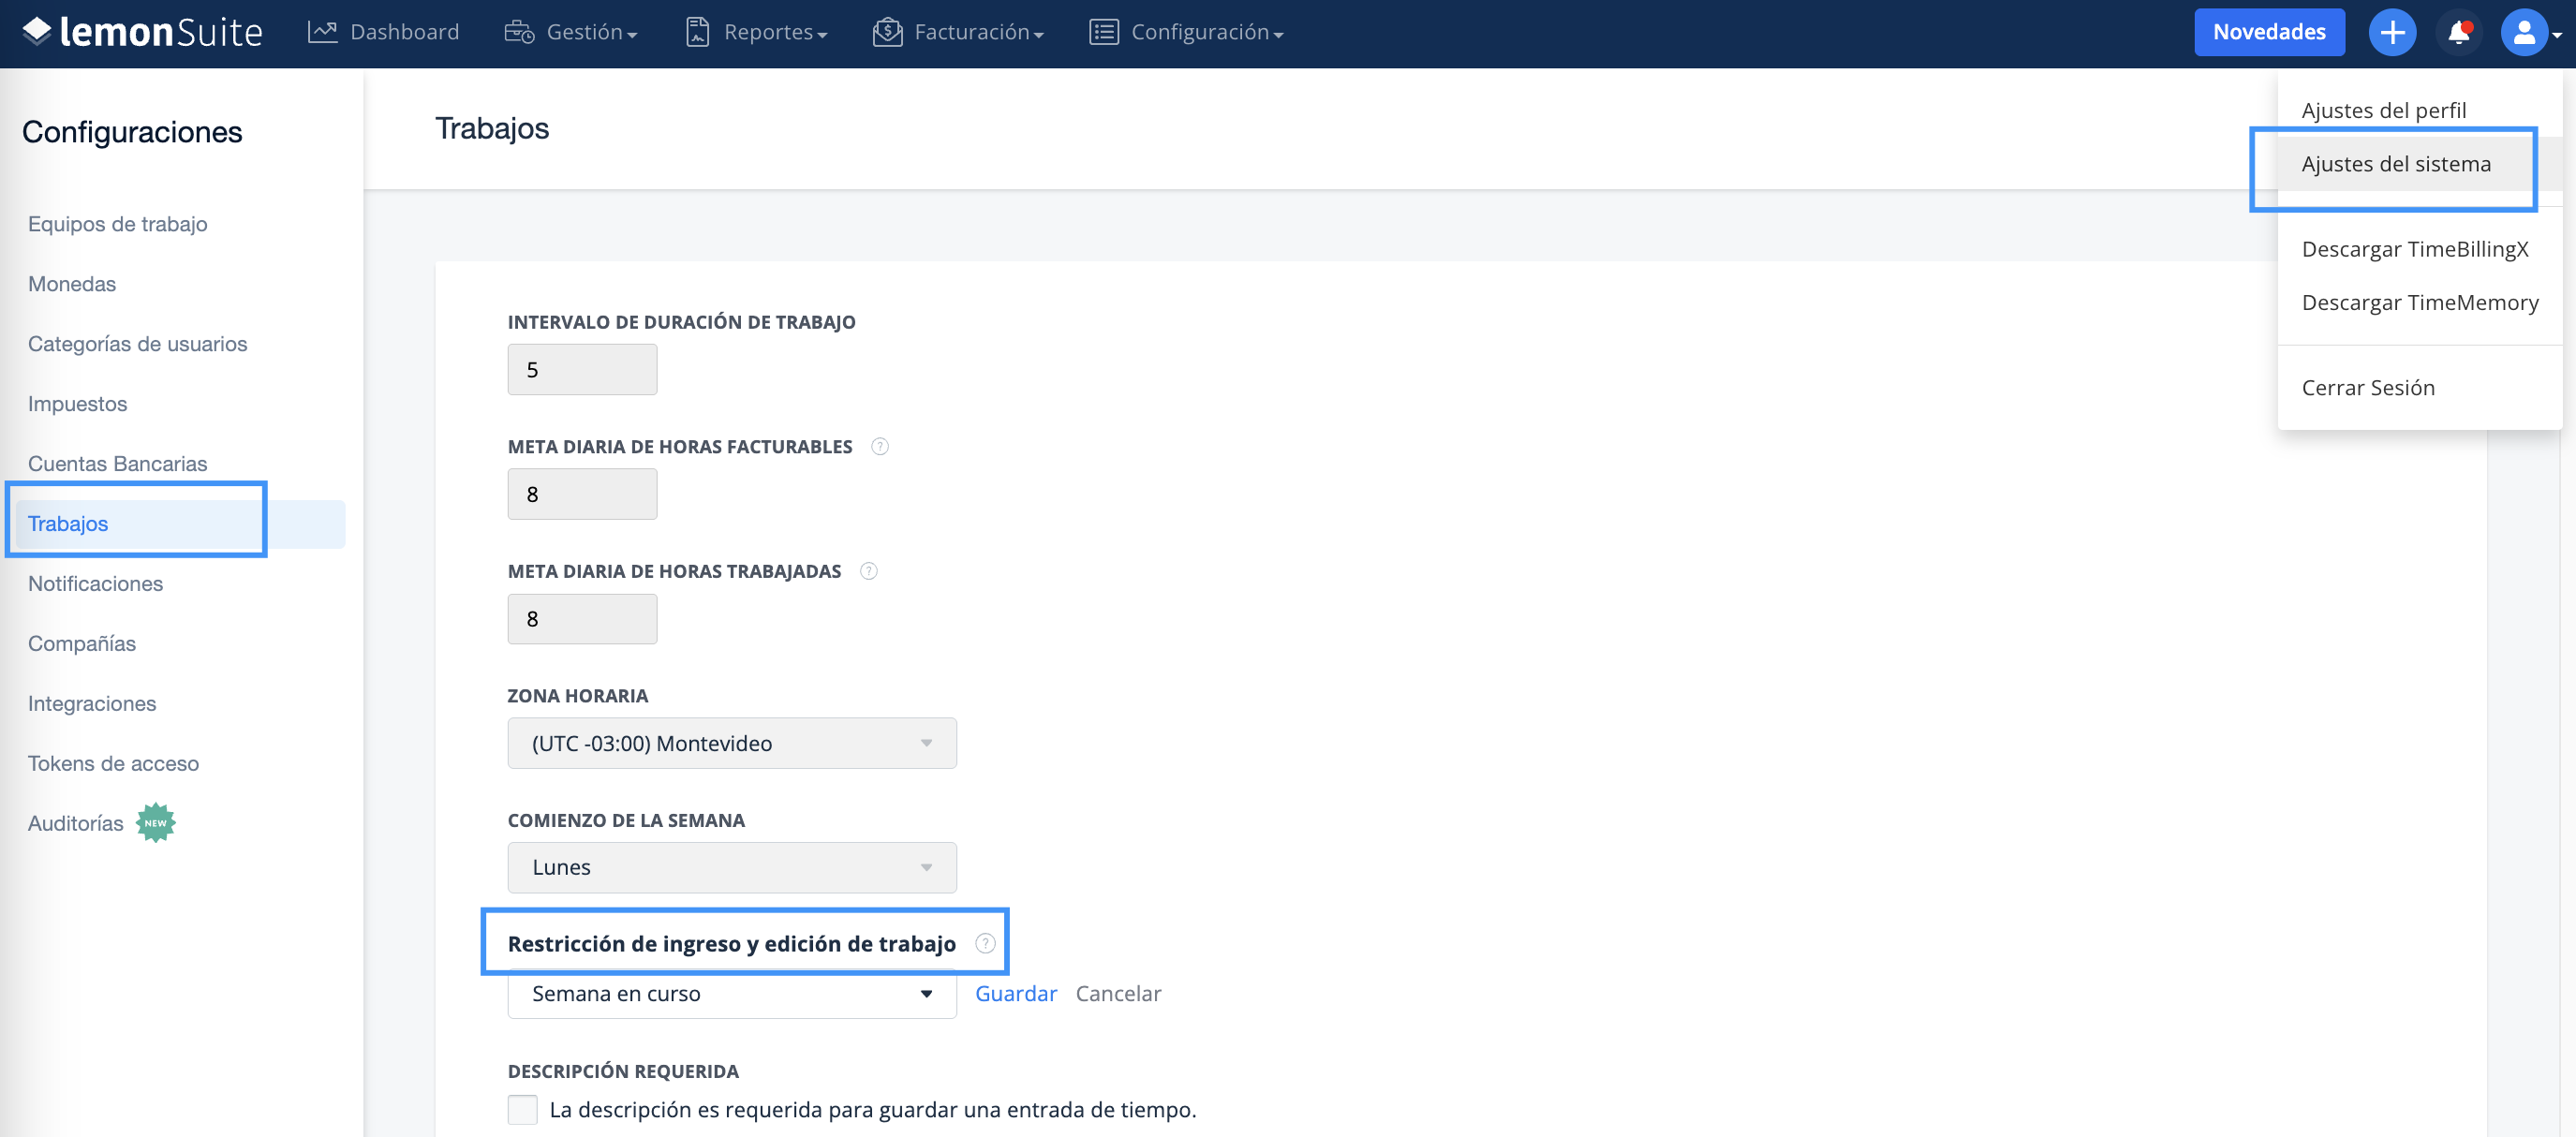Image resolution: width=2576 pixels, height=1137 pixels.
Task: Click the Configuraciones sidebar heading
Action: click(x=132, y=132)
